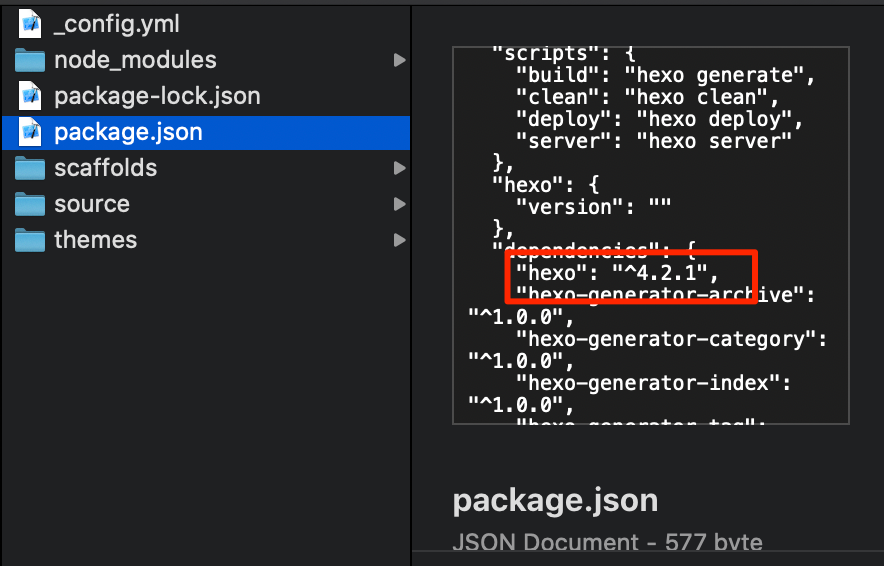The height and width of the screenshot is (566, 884).
Task: Click the scaffolds folder icon
Action: (30, 168)
